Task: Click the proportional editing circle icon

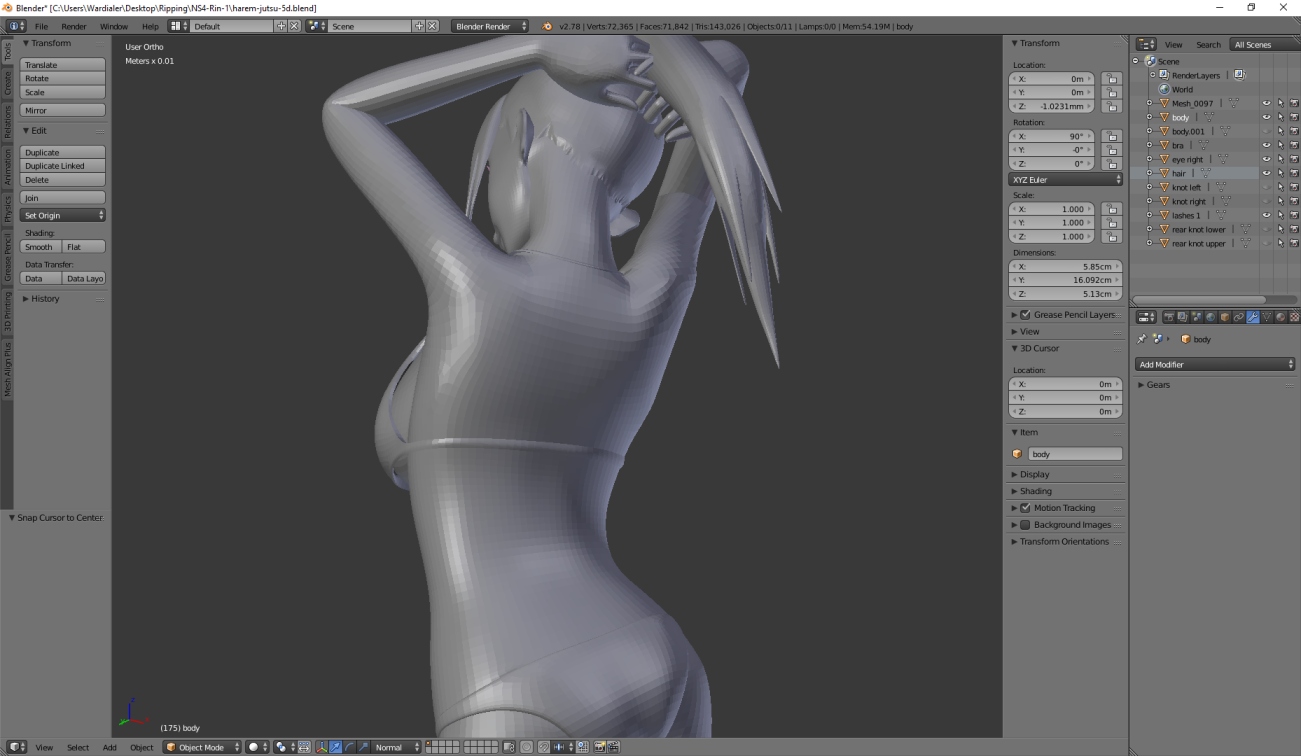Action: click(527, 747)
